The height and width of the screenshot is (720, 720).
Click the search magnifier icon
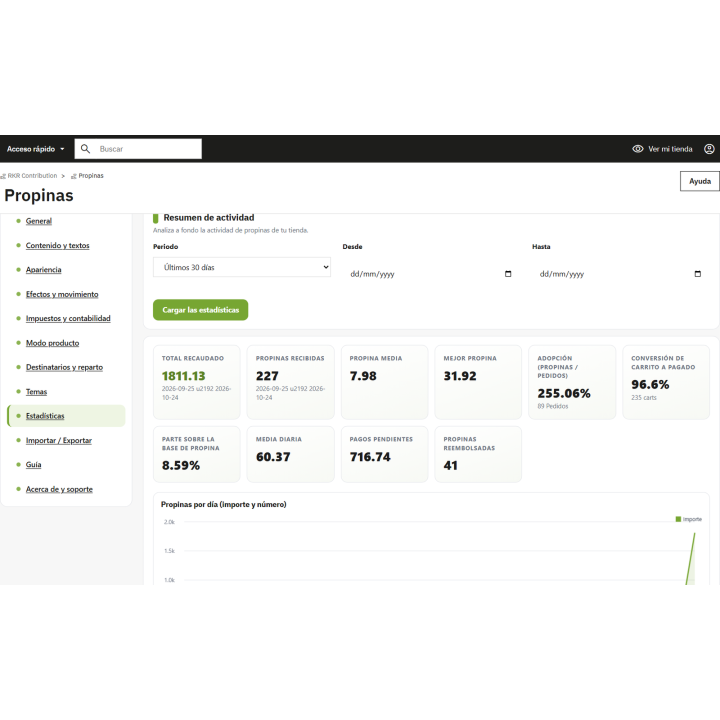click(85, 149)
